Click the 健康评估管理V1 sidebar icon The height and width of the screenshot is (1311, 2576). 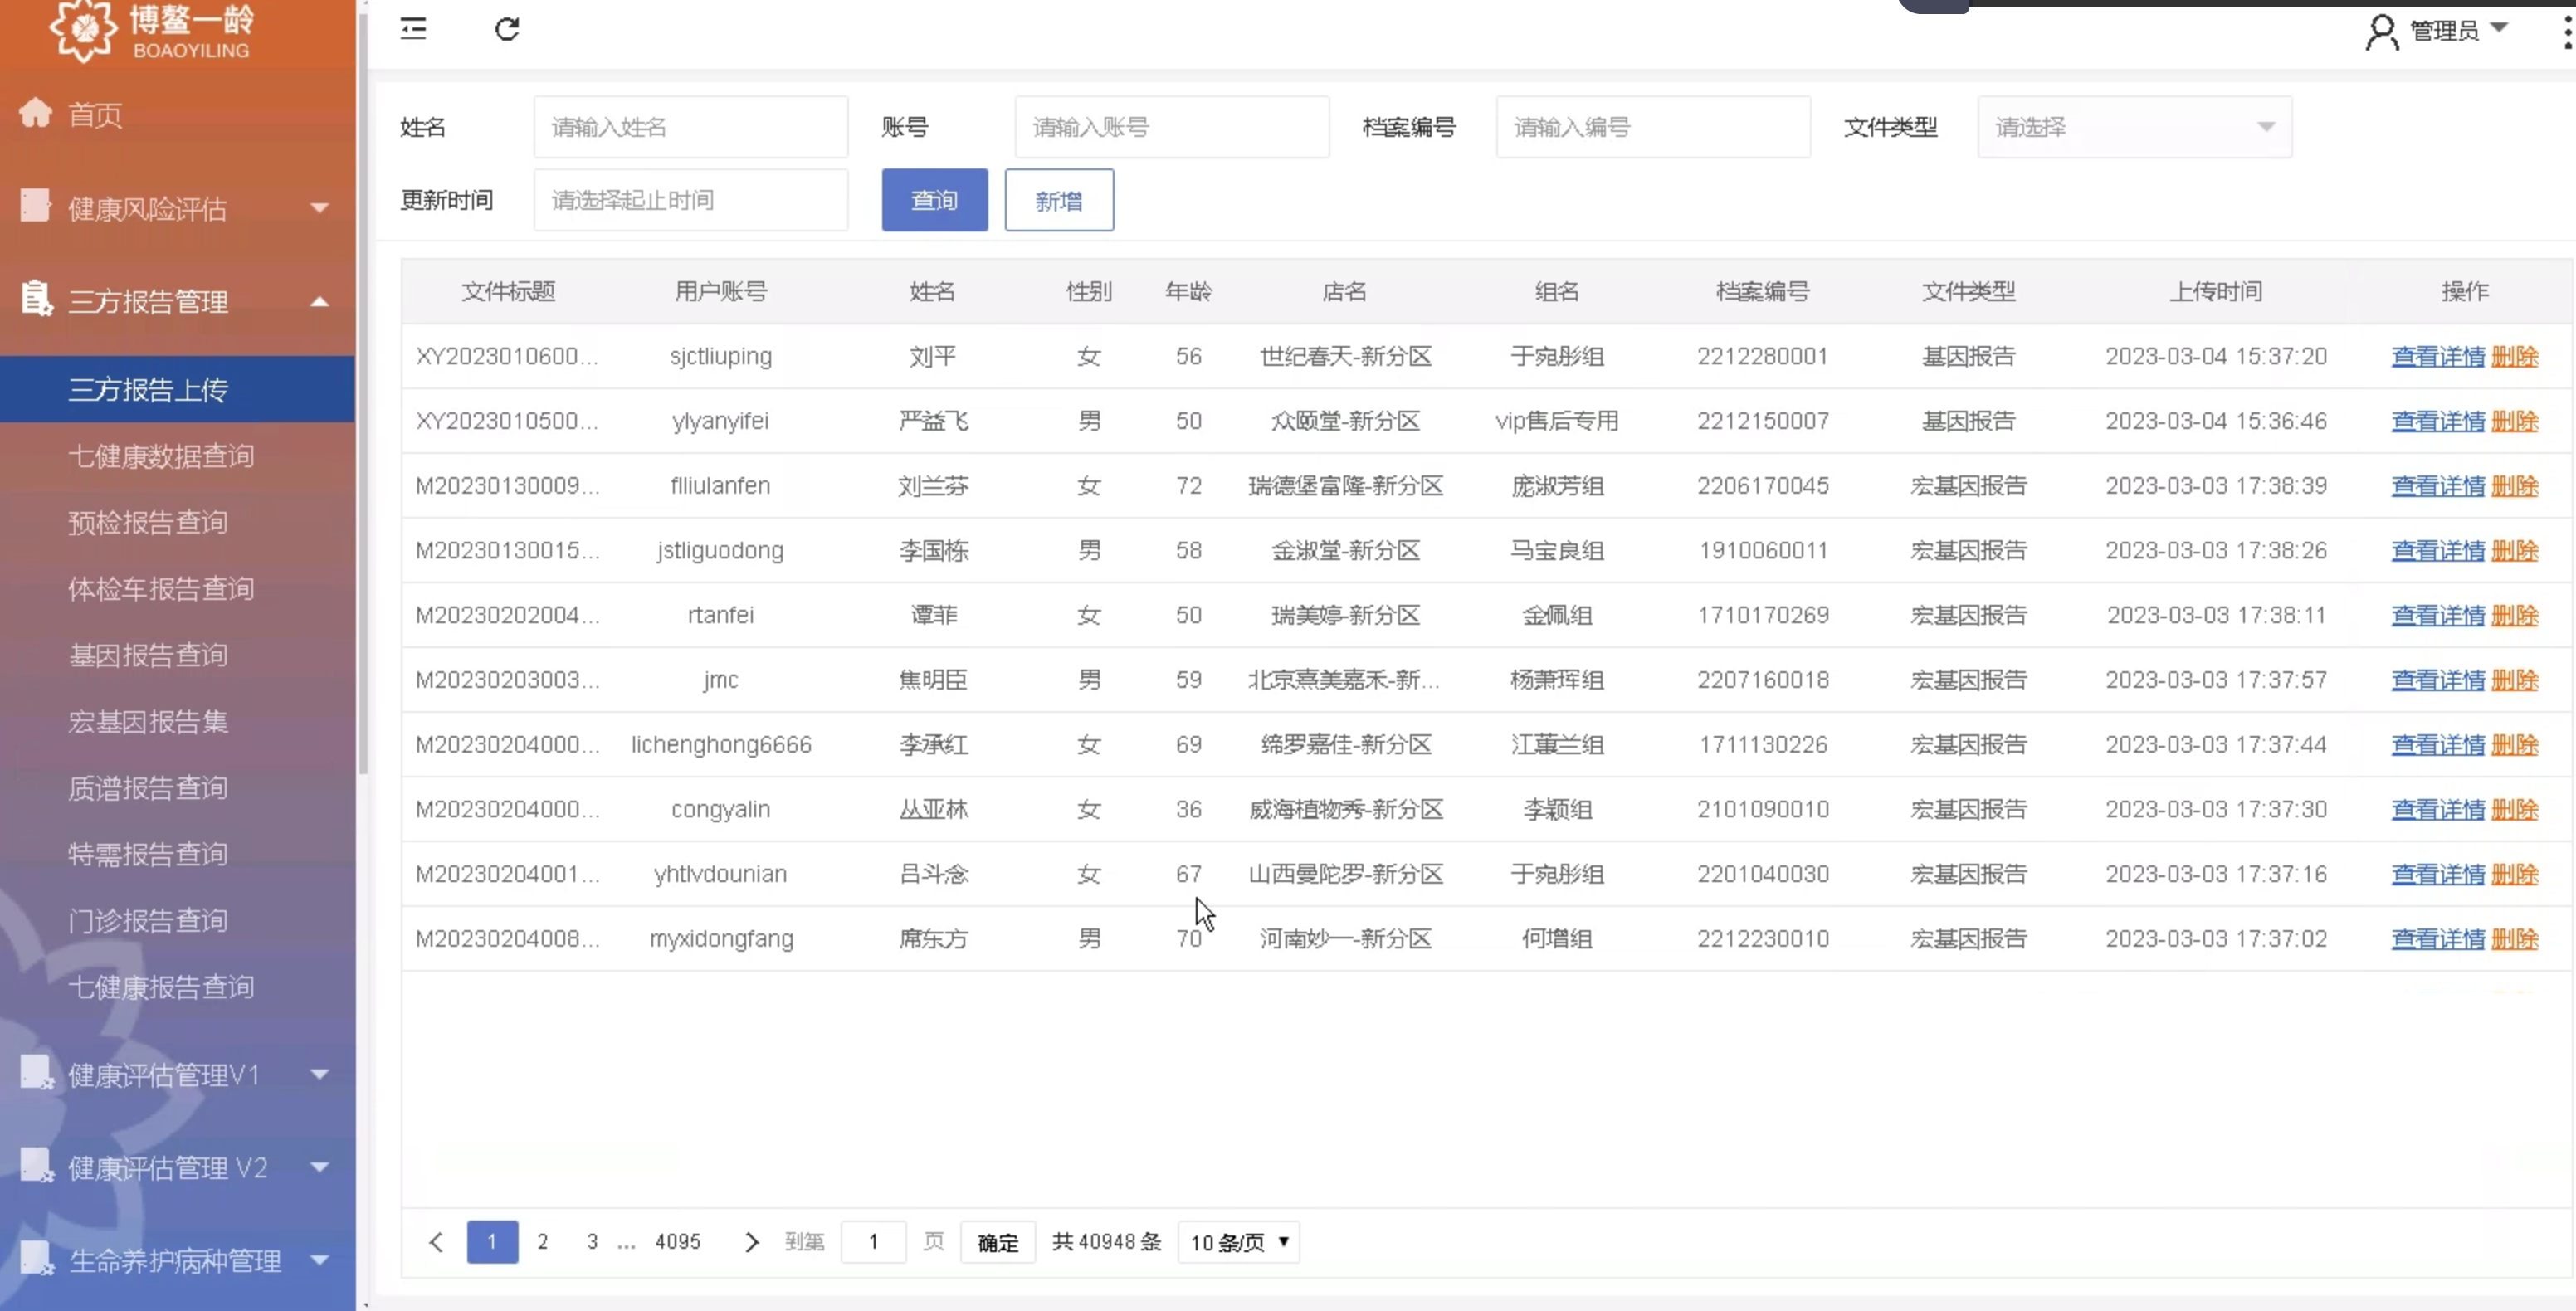(37, 1073)
